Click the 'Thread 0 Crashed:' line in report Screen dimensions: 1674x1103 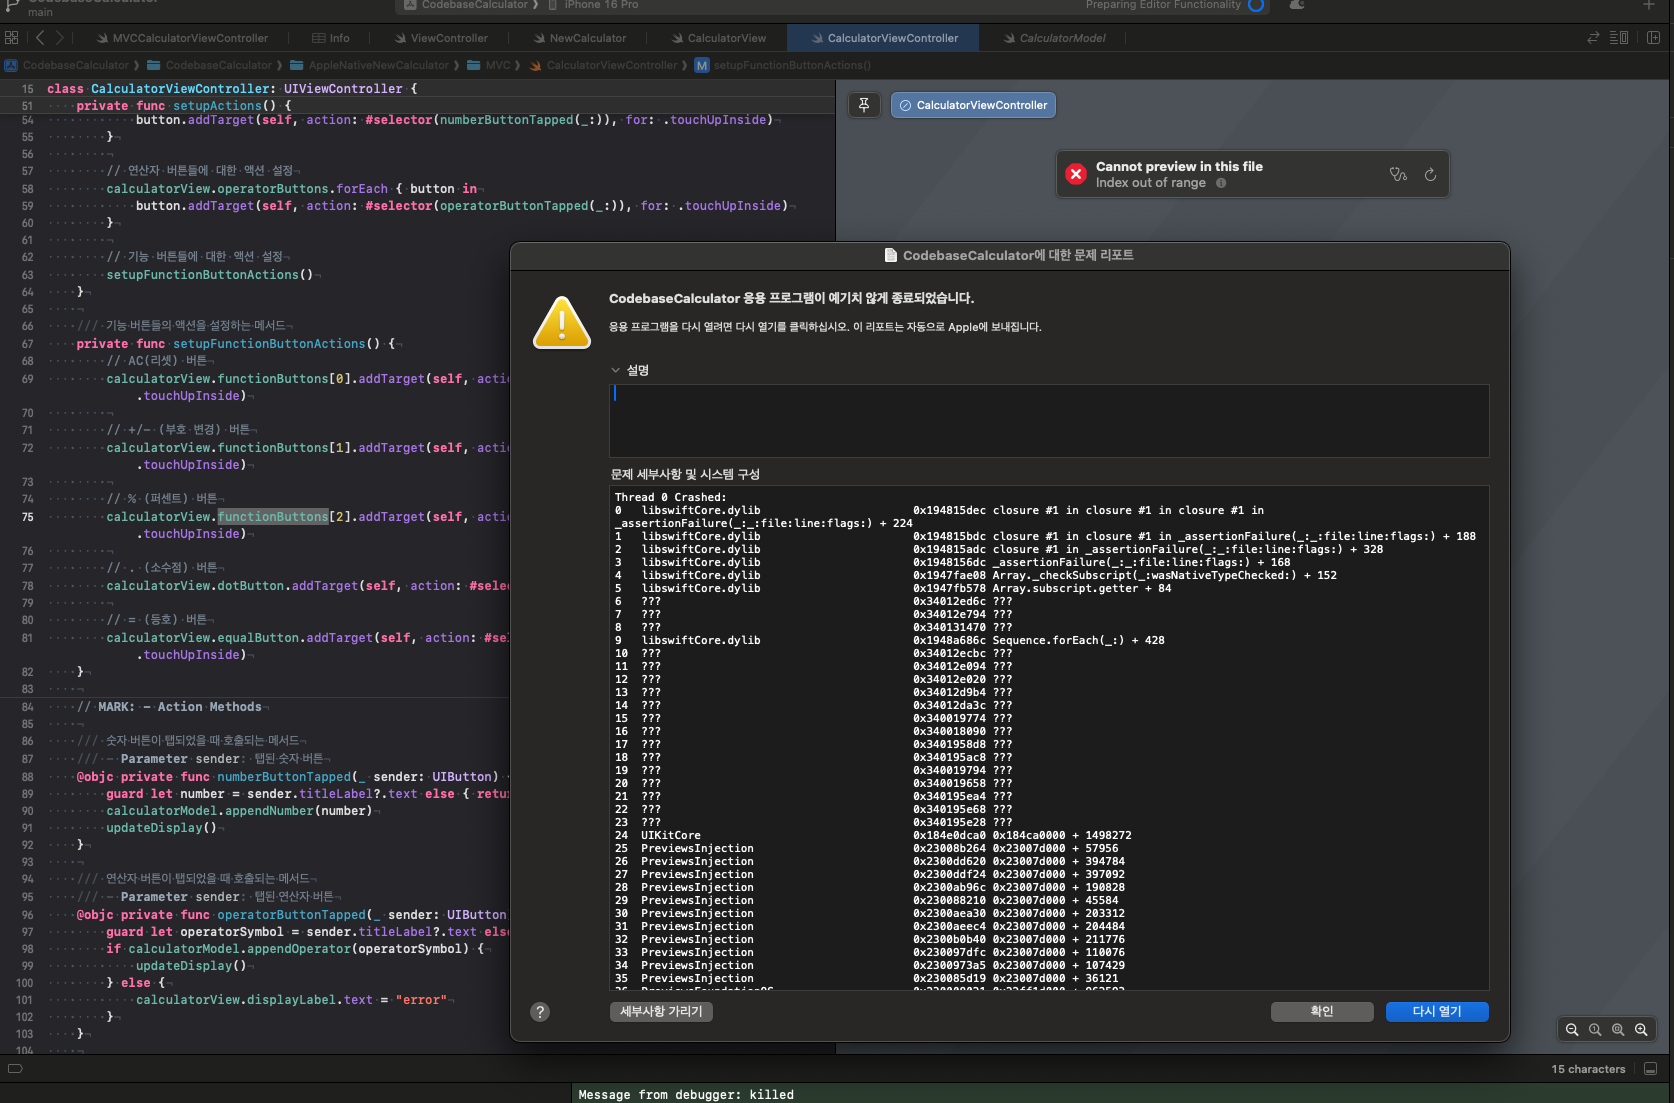671,497
